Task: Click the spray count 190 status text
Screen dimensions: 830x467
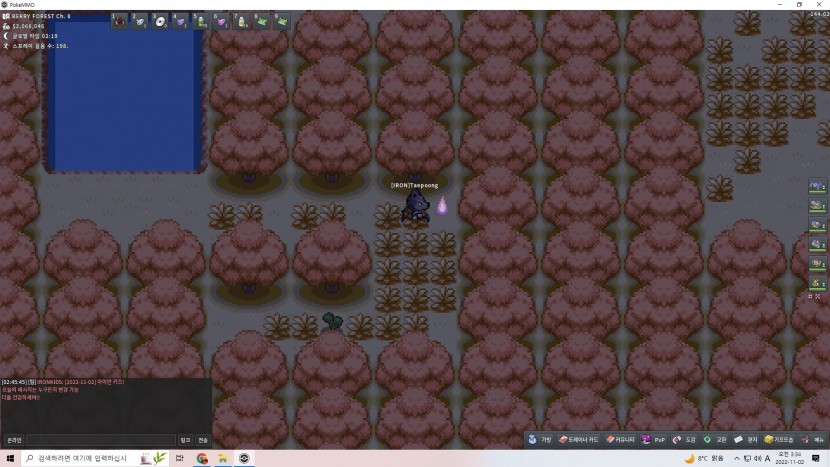Action: tap(40, 46)
